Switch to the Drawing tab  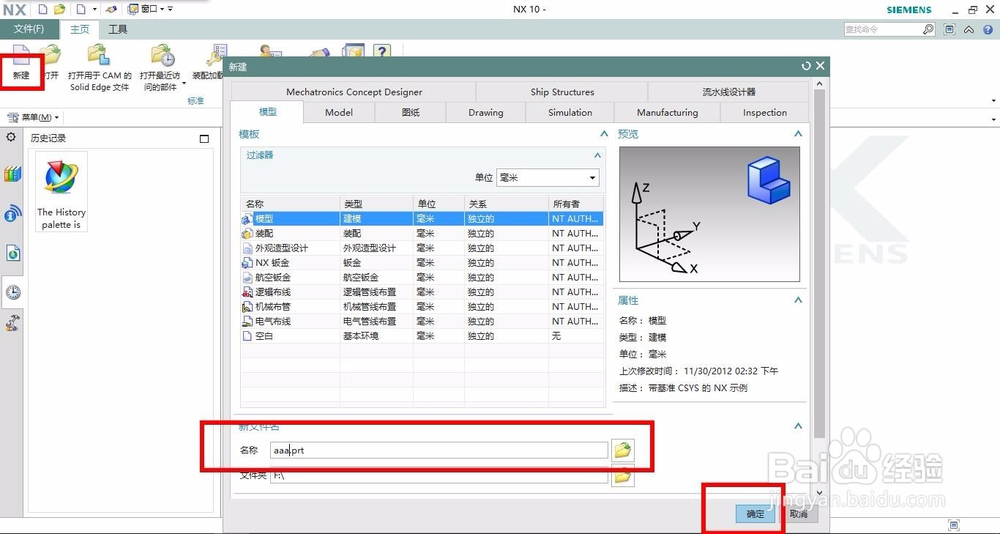486,112
